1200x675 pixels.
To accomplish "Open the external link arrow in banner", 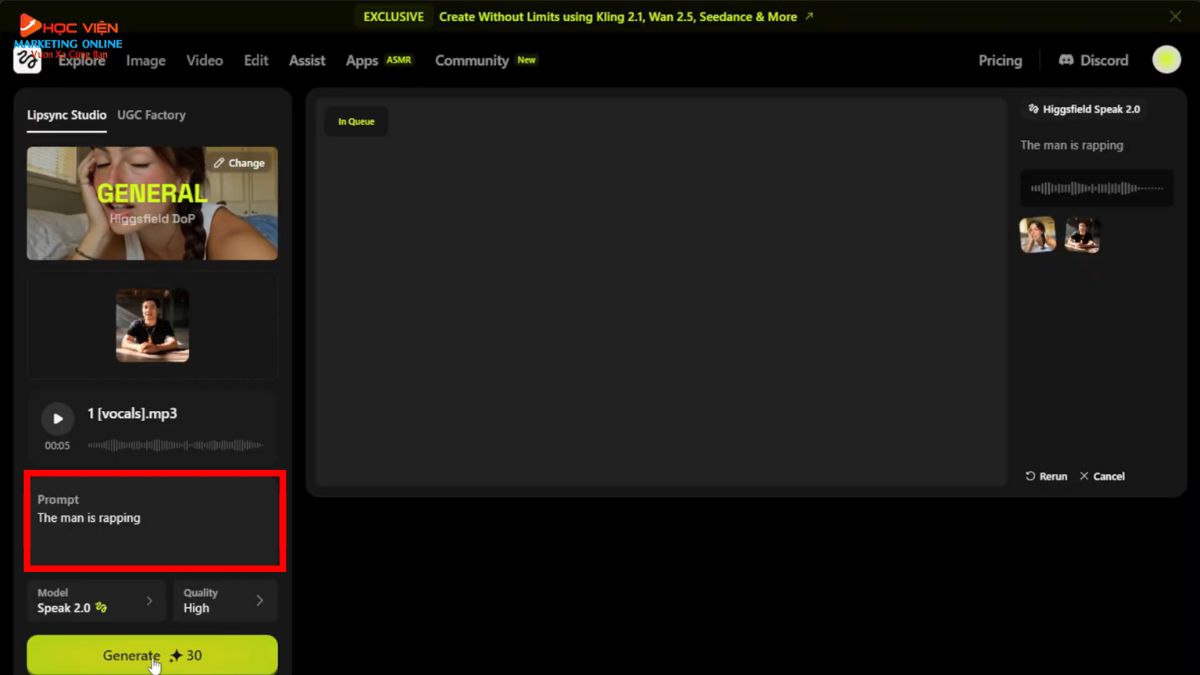I will (x=809, y=16).
